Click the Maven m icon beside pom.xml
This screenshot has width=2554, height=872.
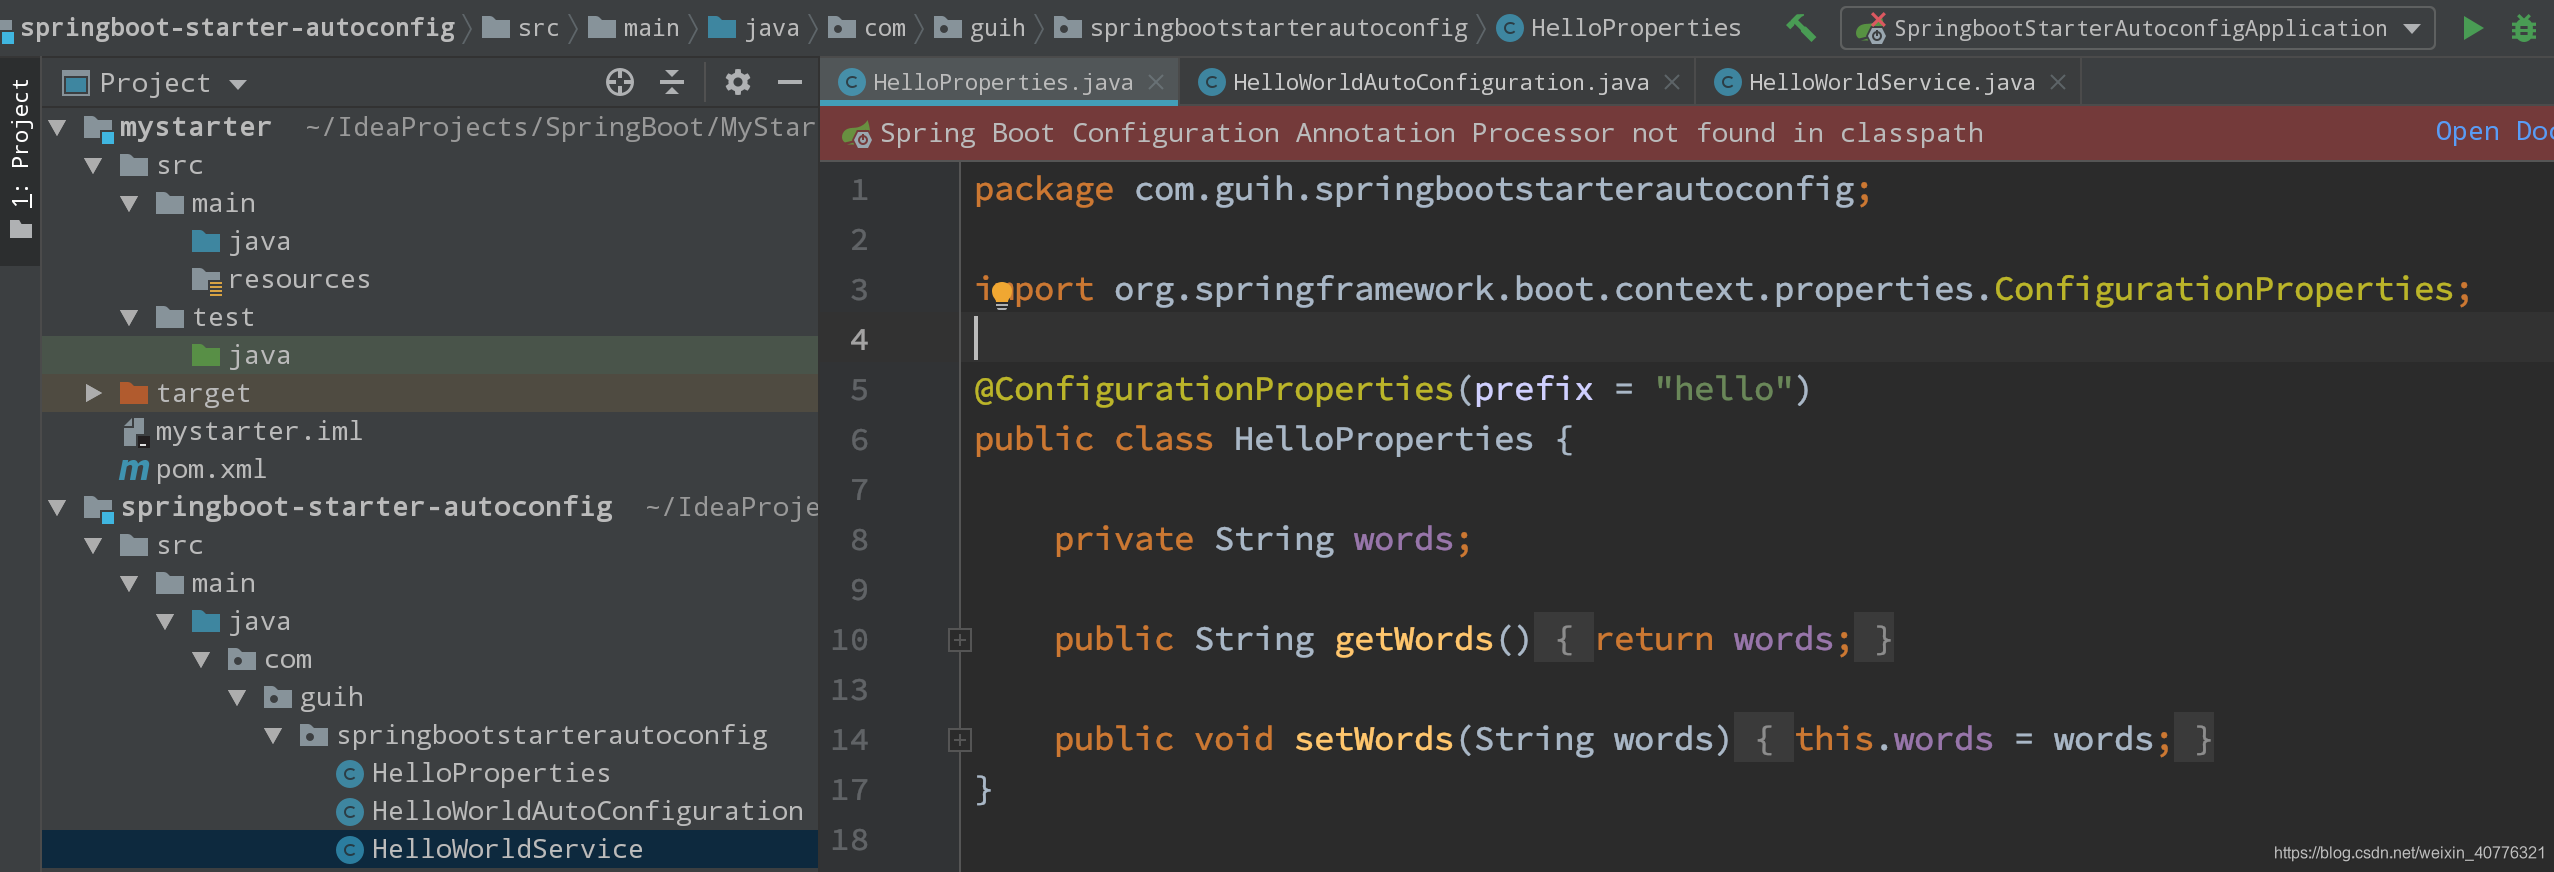click(x=134, y=469)
